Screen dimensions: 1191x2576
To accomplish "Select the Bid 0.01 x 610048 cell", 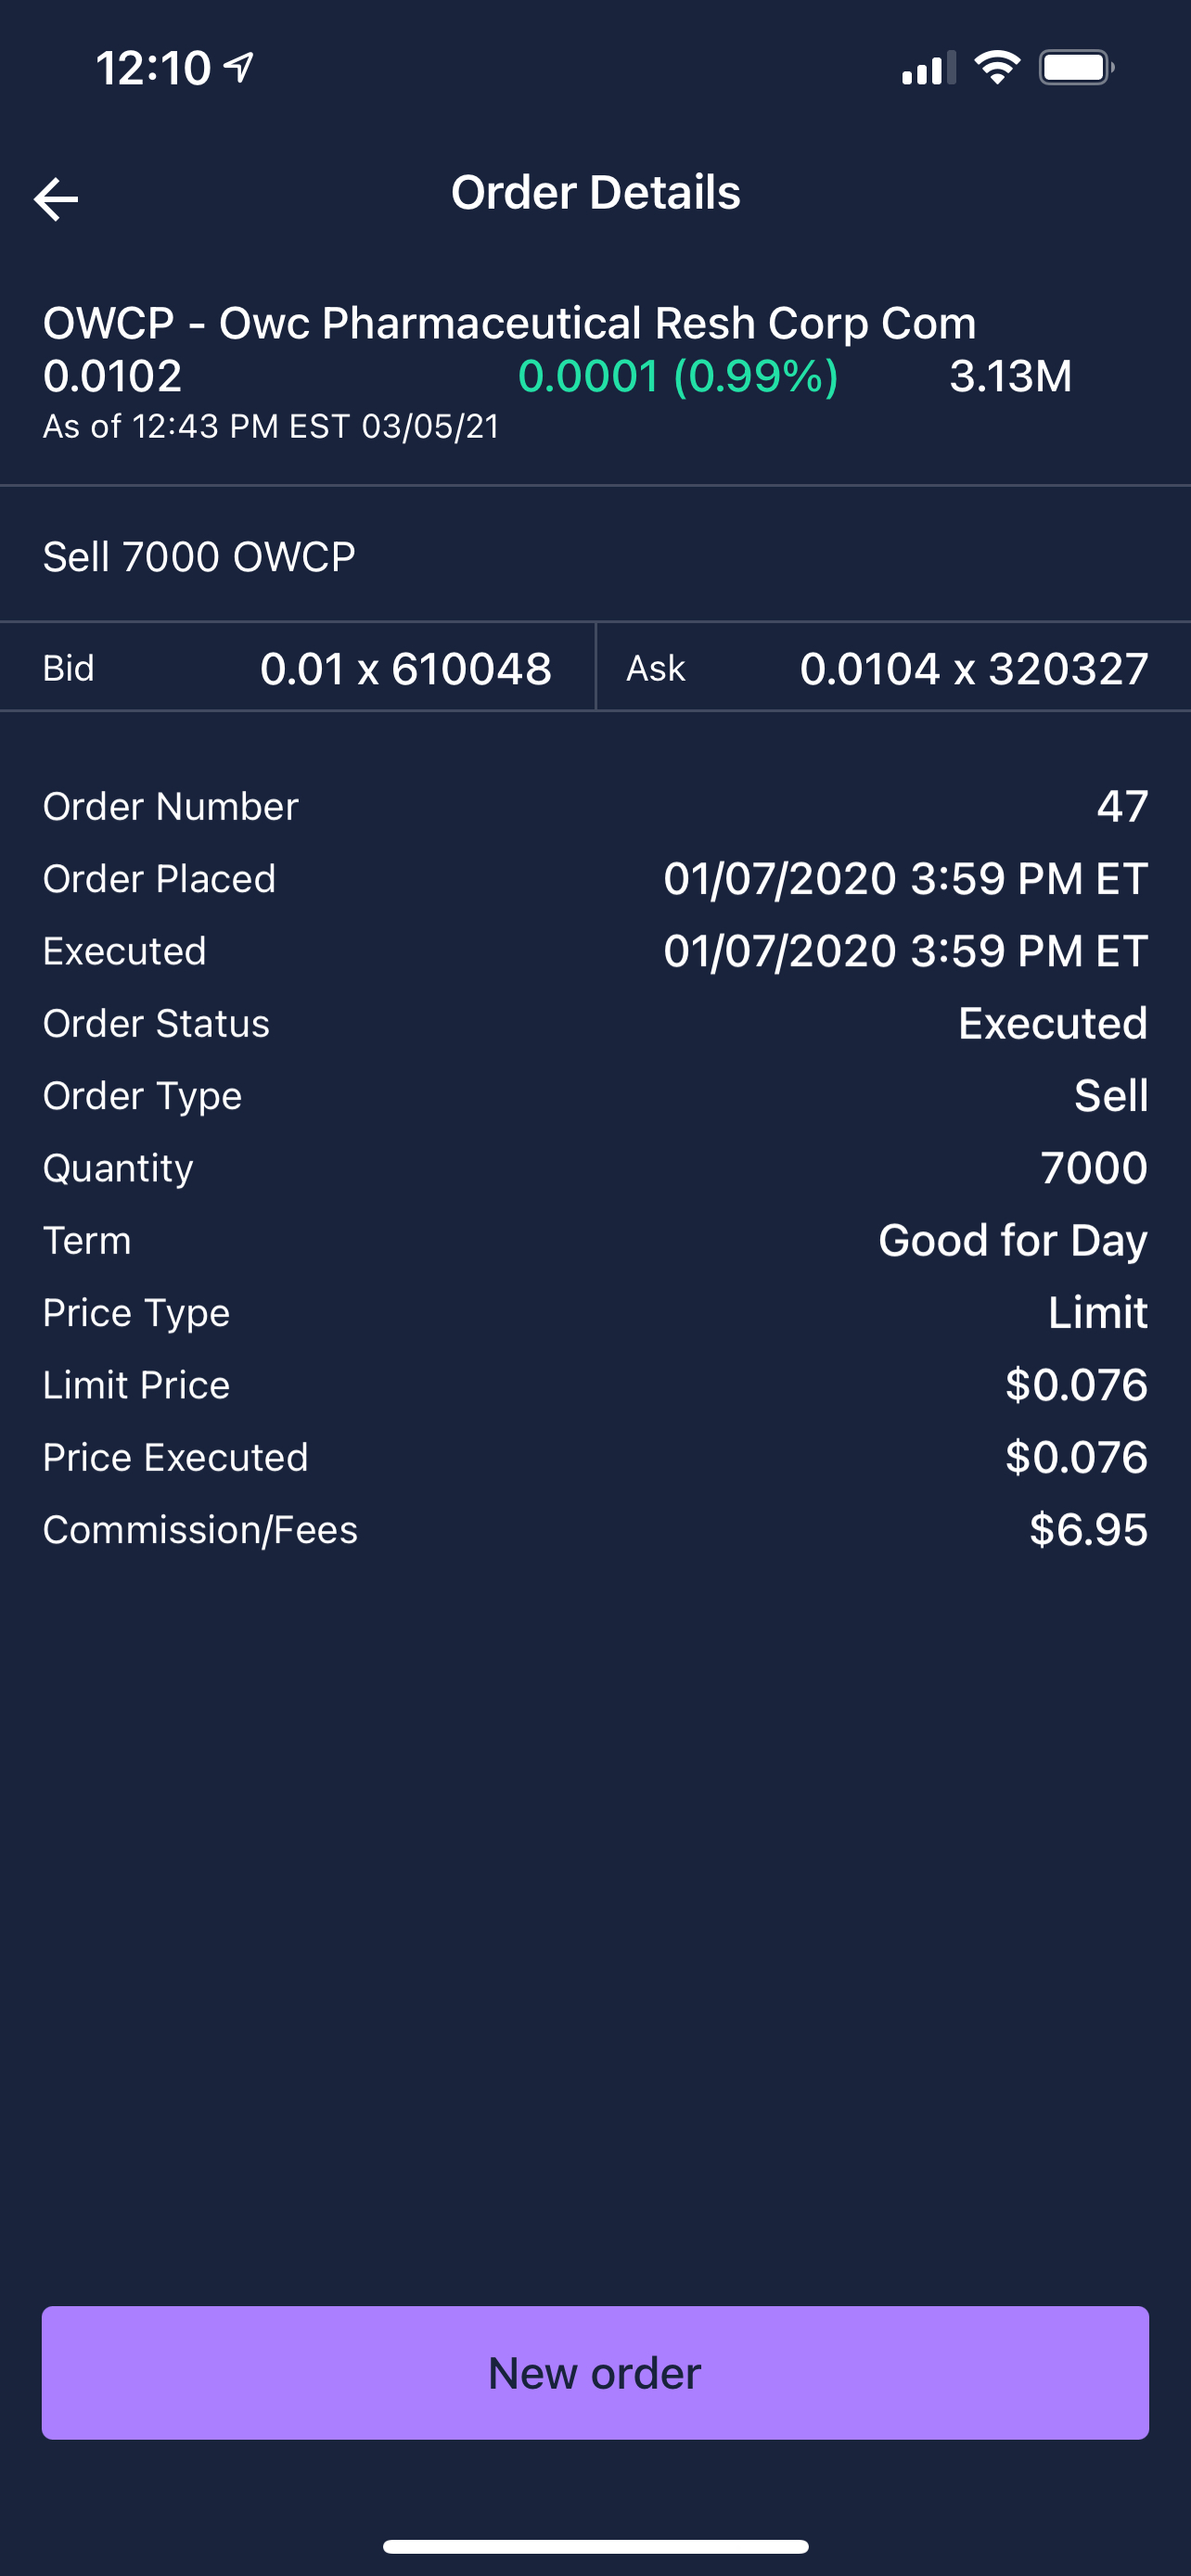I will [x=298, y=668].
